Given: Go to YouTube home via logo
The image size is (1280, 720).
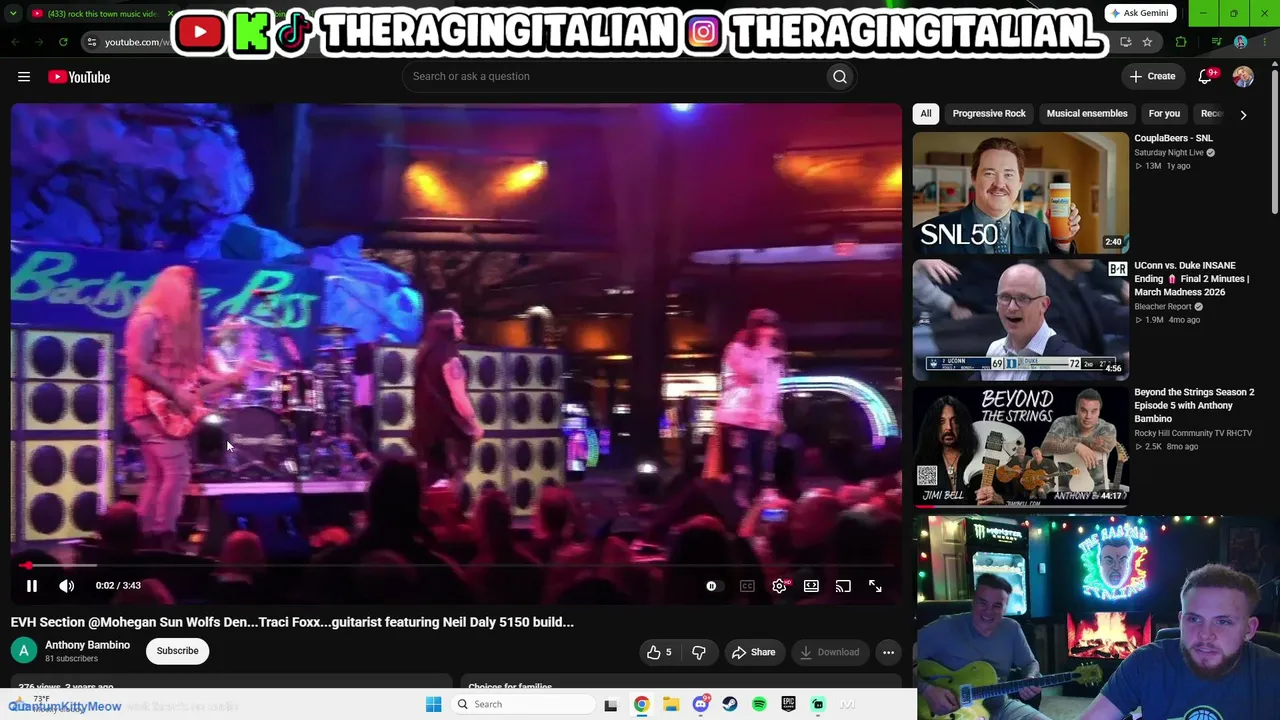Looking at the screenshot, I should [x=79, y=77].
